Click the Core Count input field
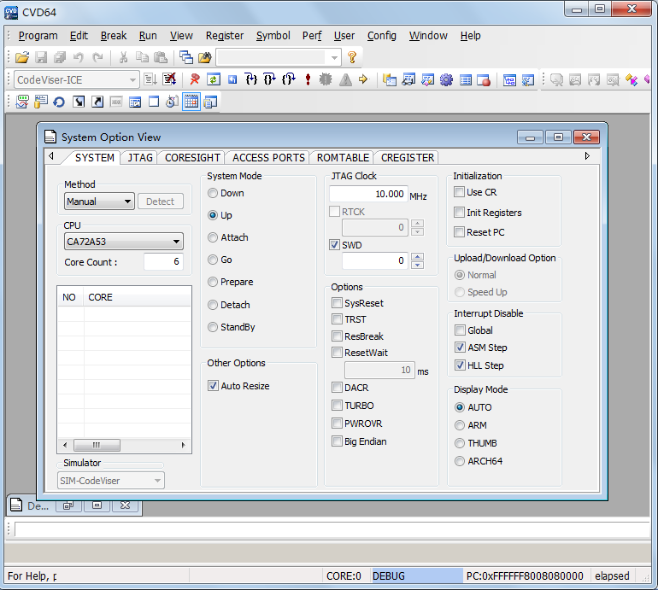658x591 pixels. [x=162, y=262]
